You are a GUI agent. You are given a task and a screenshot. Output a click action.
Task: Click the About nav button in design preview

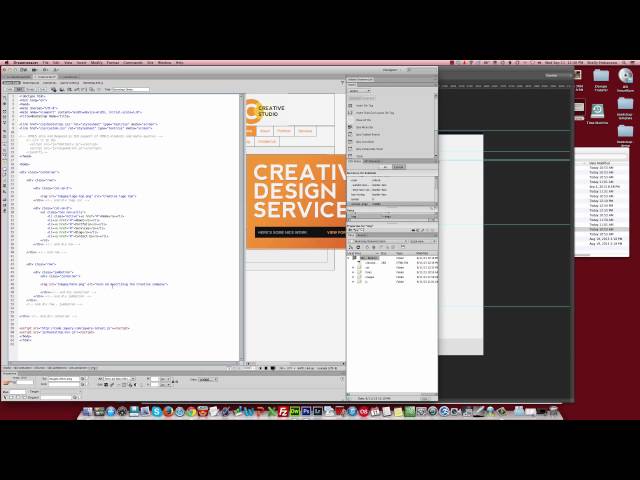tap(265, 131)
